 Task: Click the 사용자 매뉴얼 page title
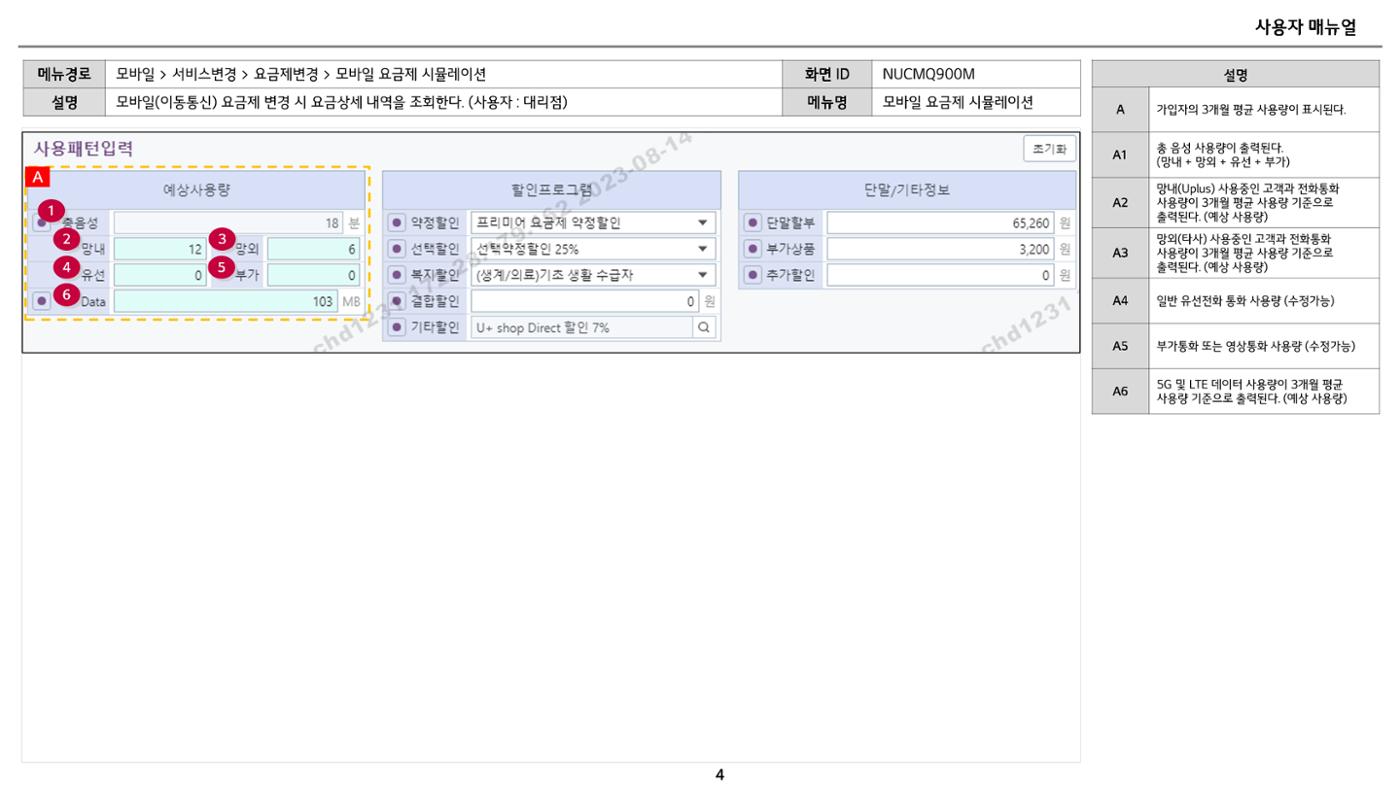click(x=1305, y=28)
